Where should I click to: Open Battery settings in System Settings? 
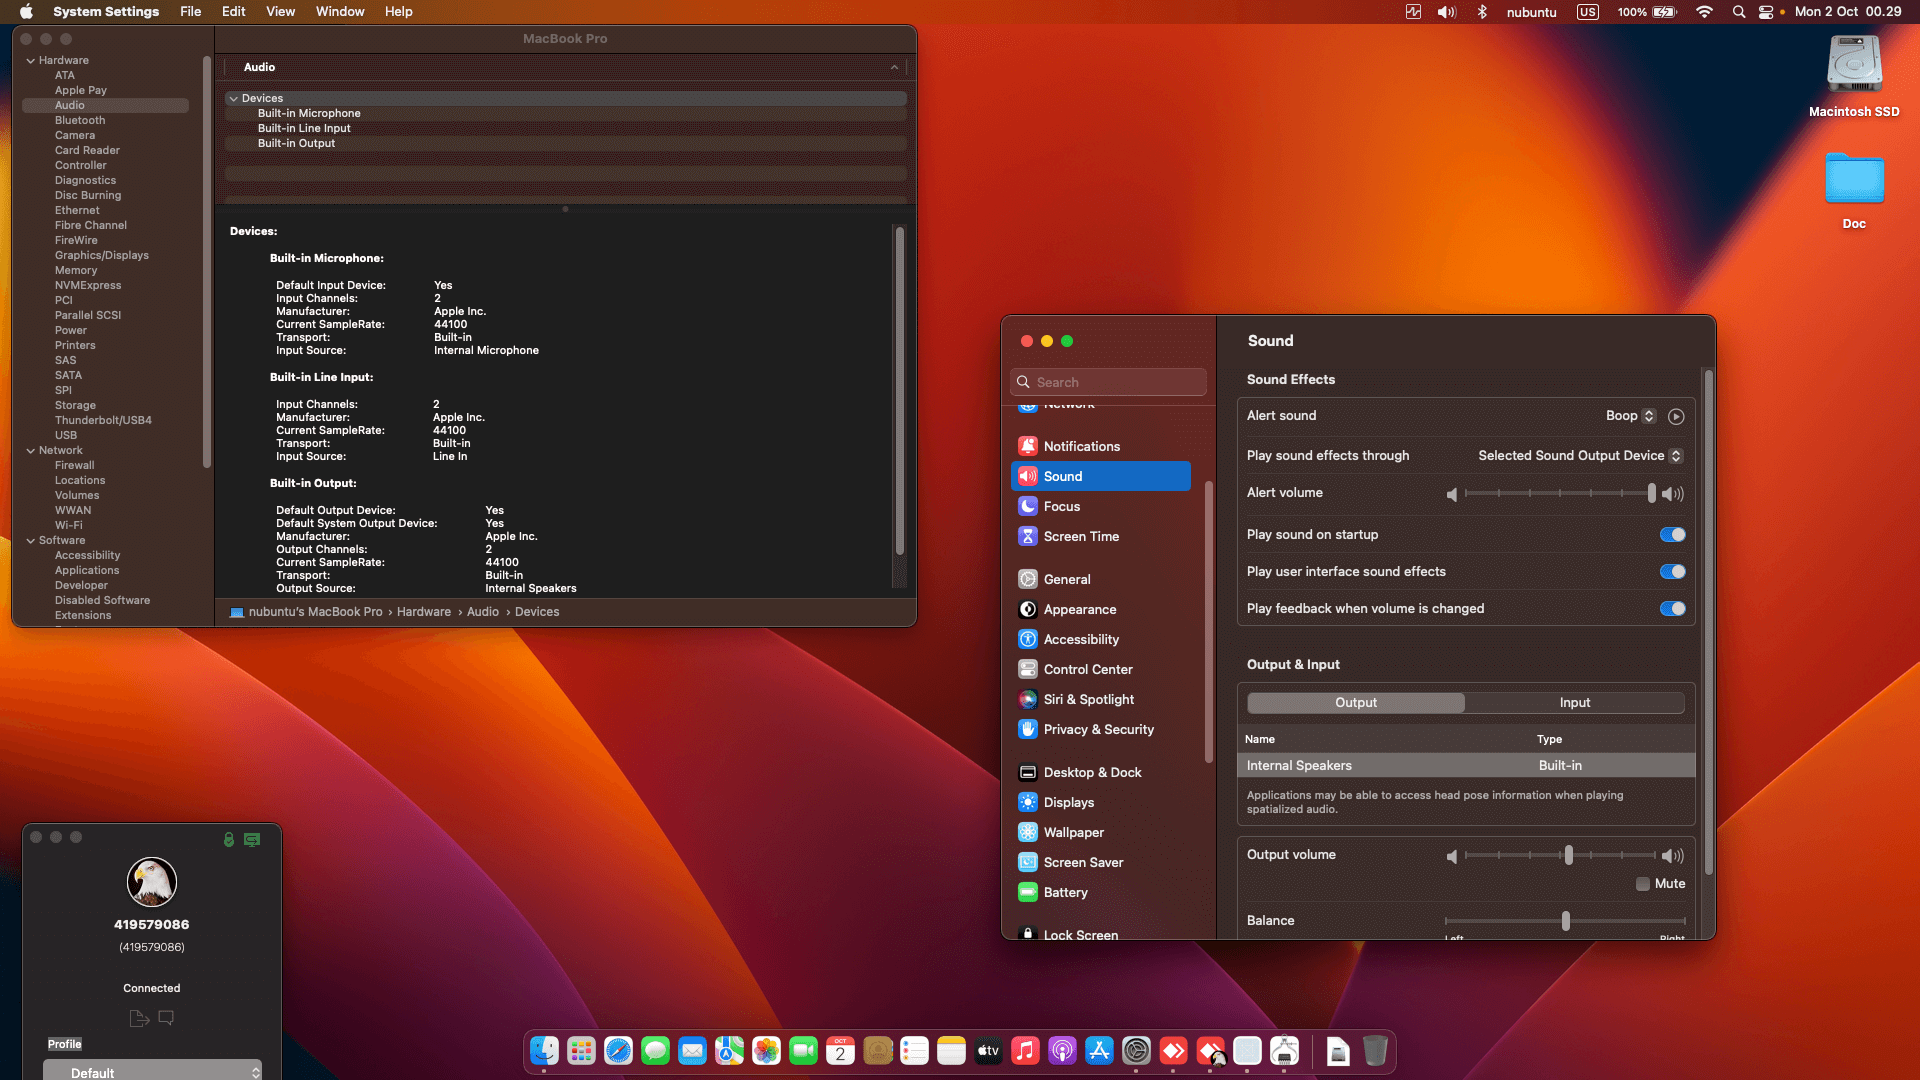click(1065, 892)
